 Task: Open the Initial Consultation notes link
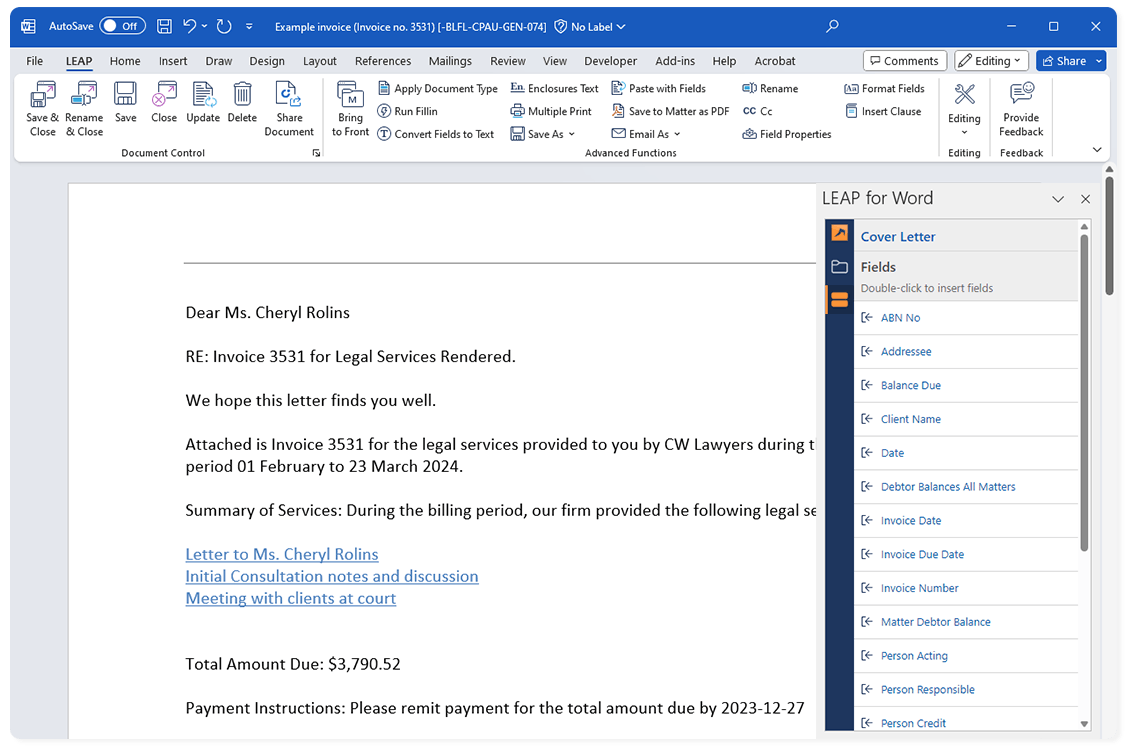click(332, 576)
